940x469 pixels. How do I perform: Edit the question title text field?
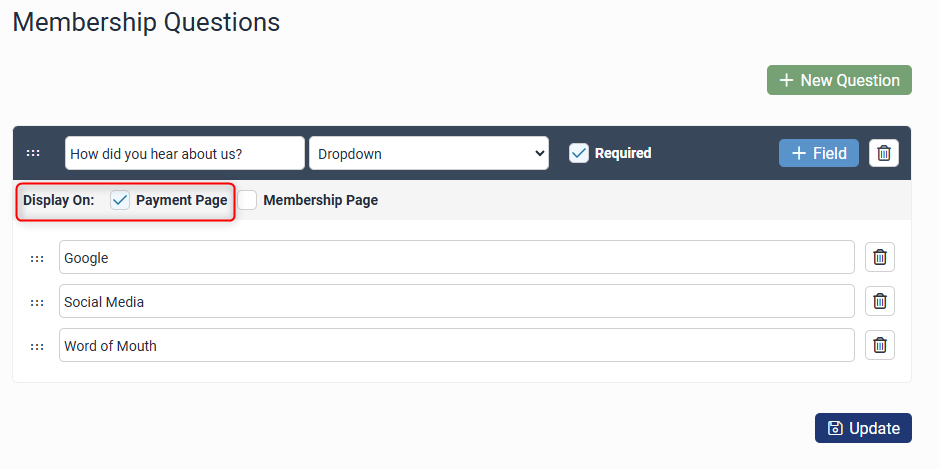tap(184, 154)
